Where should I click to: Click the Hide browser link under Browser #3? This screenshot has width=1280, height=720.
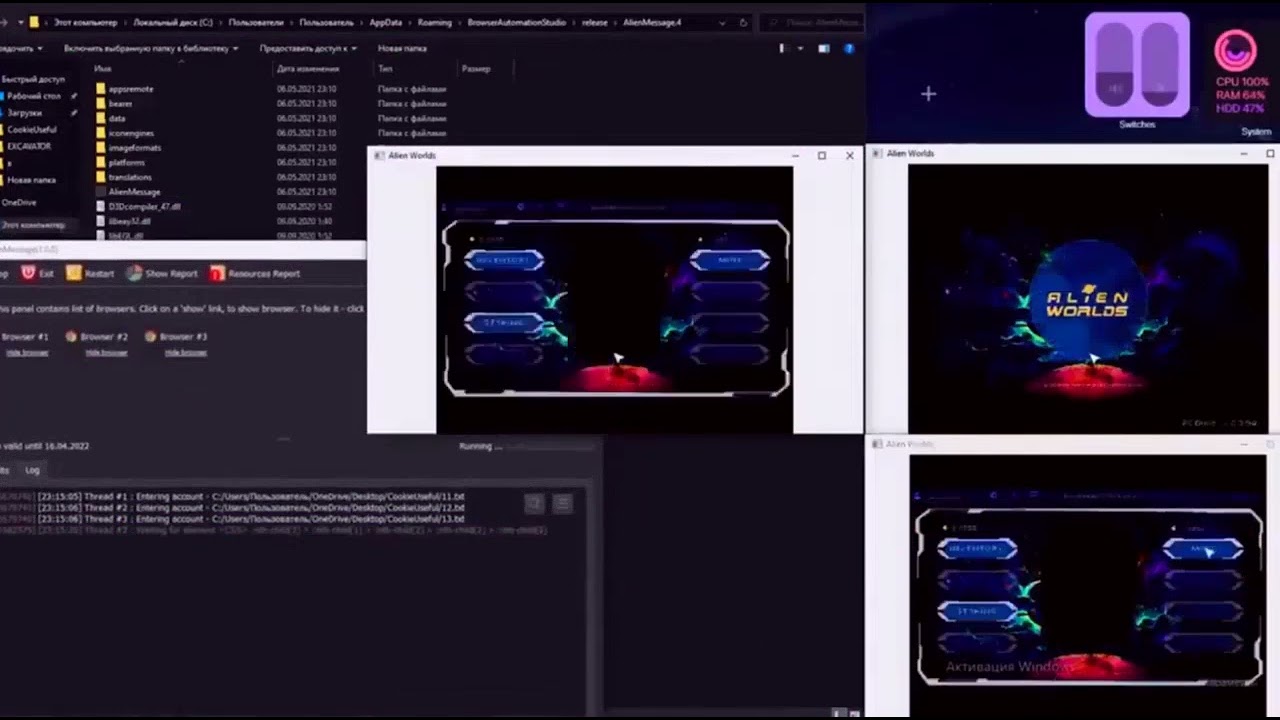[186, 352]
